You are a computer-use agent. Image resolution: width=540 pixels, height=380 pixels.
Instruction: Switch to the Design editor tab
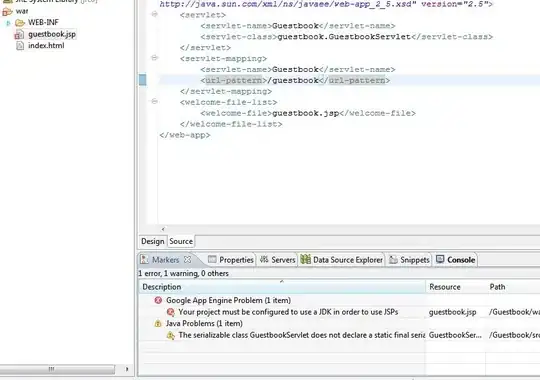point(153,241)
